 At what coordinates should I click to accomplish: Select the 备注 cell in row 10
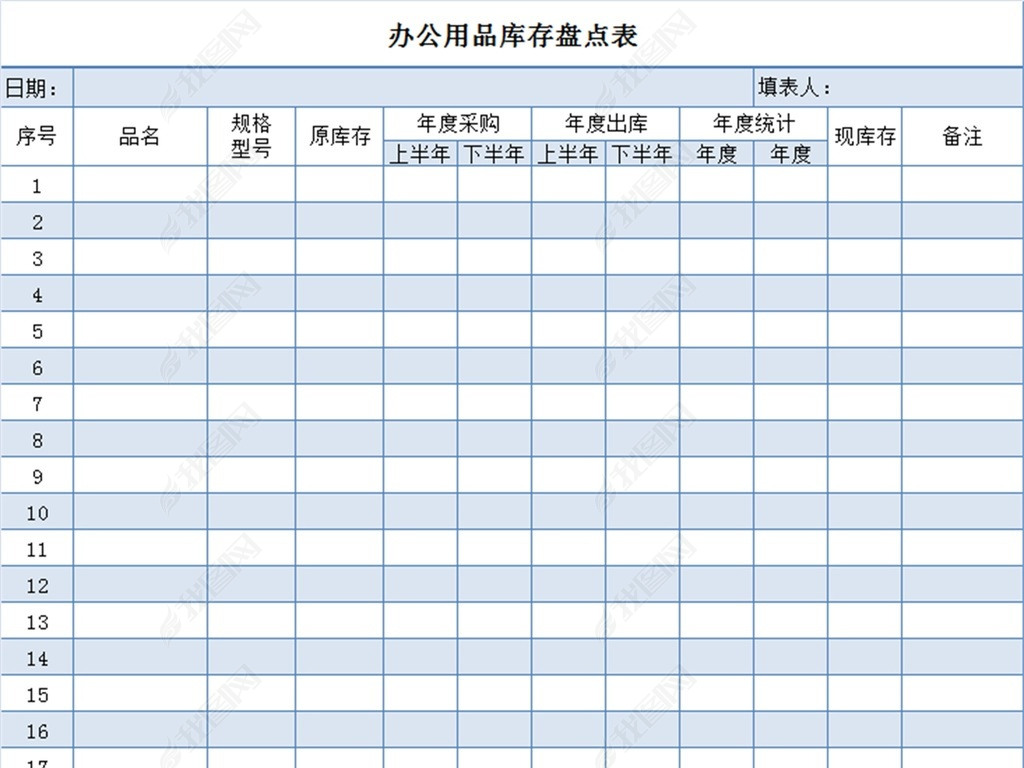click(962, 512)
